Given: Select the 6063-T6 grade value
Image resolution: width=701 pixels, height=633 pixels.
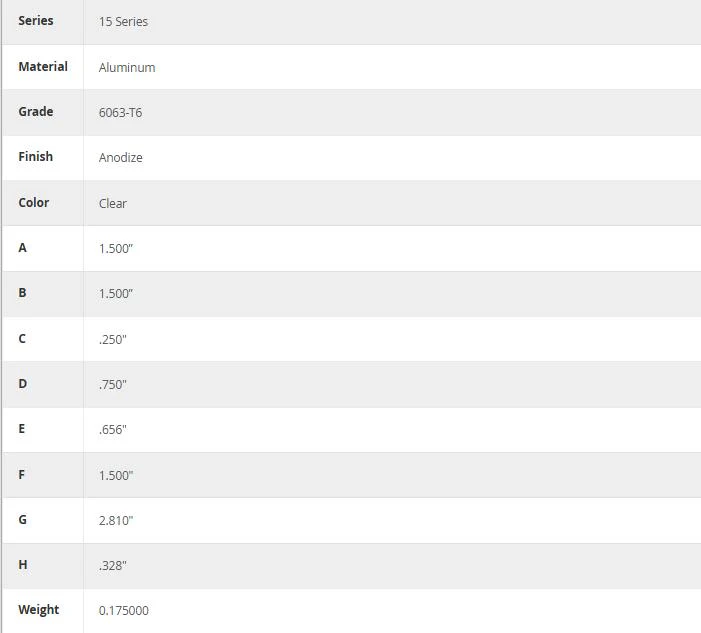Looking at the screenshot, I should click(120, 112).
